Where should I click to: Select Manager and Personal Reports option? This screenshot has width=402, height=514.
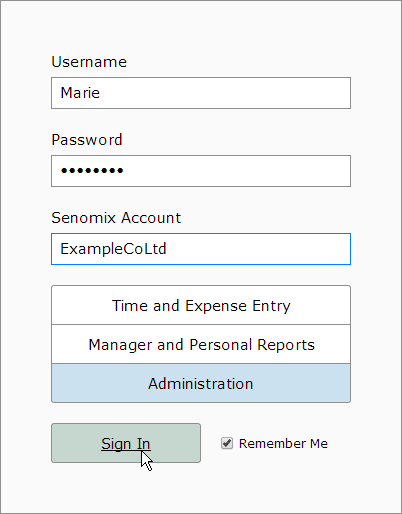pyautogui.click(x=201, y=344)
